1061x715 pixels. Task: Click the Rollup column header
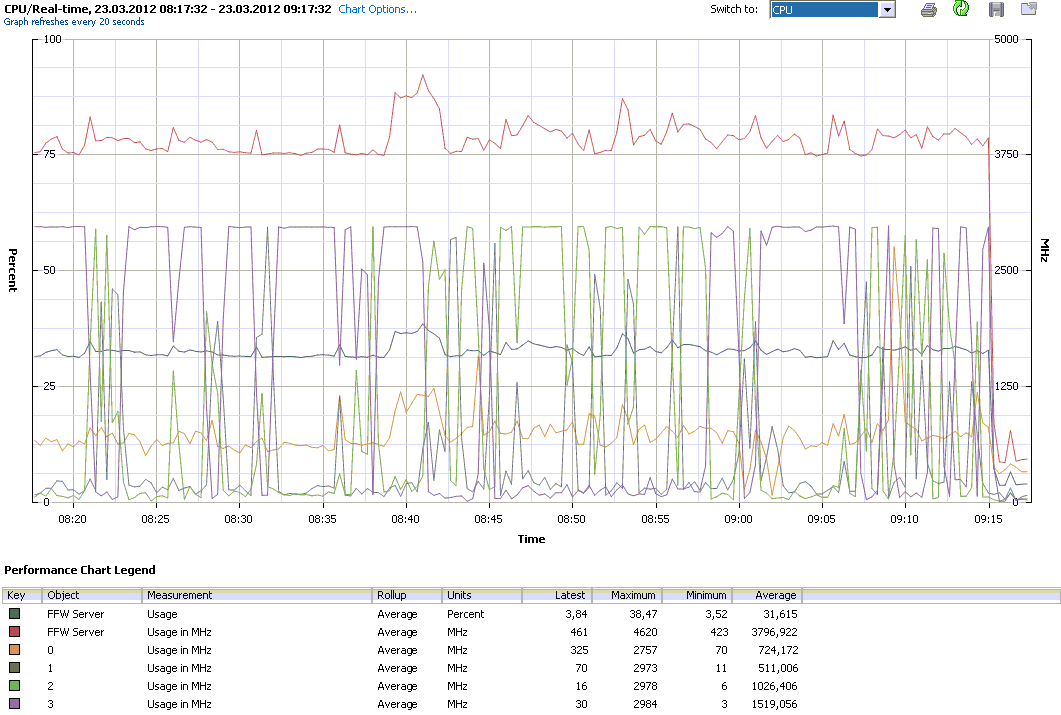coord(406,595)
